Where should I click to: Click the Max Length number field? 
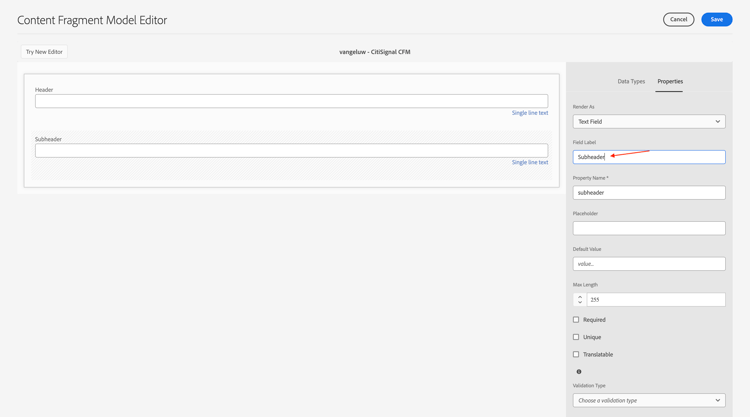[x=656, y=300]
